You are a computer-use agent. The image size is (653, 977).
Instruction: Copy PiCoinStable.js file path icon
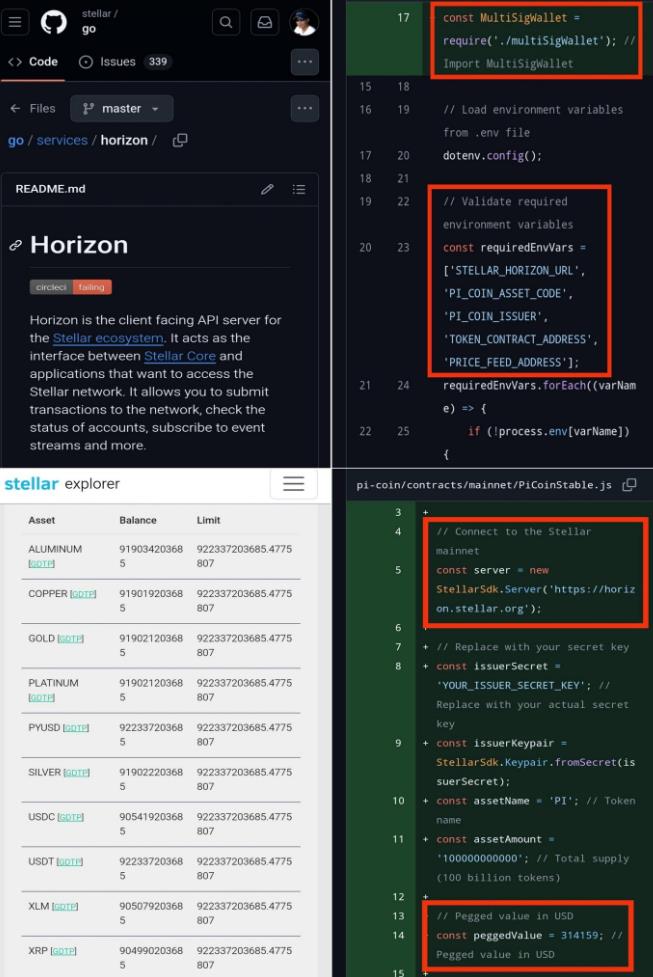tap(629, 485)
